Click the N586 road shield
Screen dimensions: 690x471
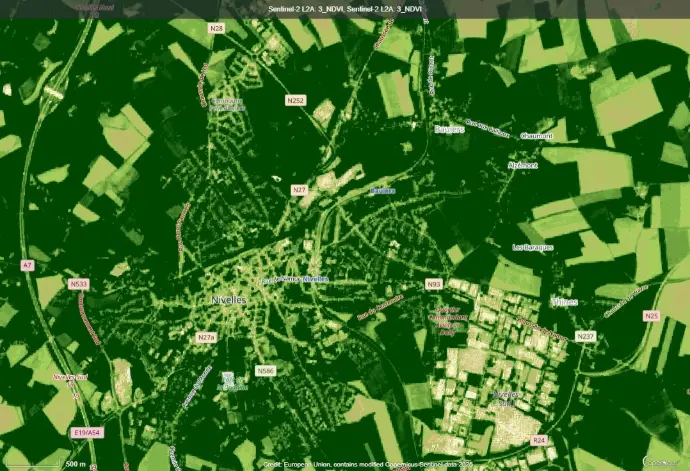tap(265, 370)
